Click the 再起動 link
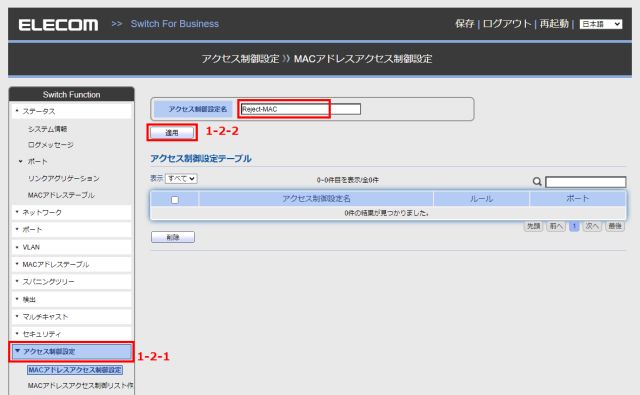Screen dimensions: 640x395 [x=554, y=24]
